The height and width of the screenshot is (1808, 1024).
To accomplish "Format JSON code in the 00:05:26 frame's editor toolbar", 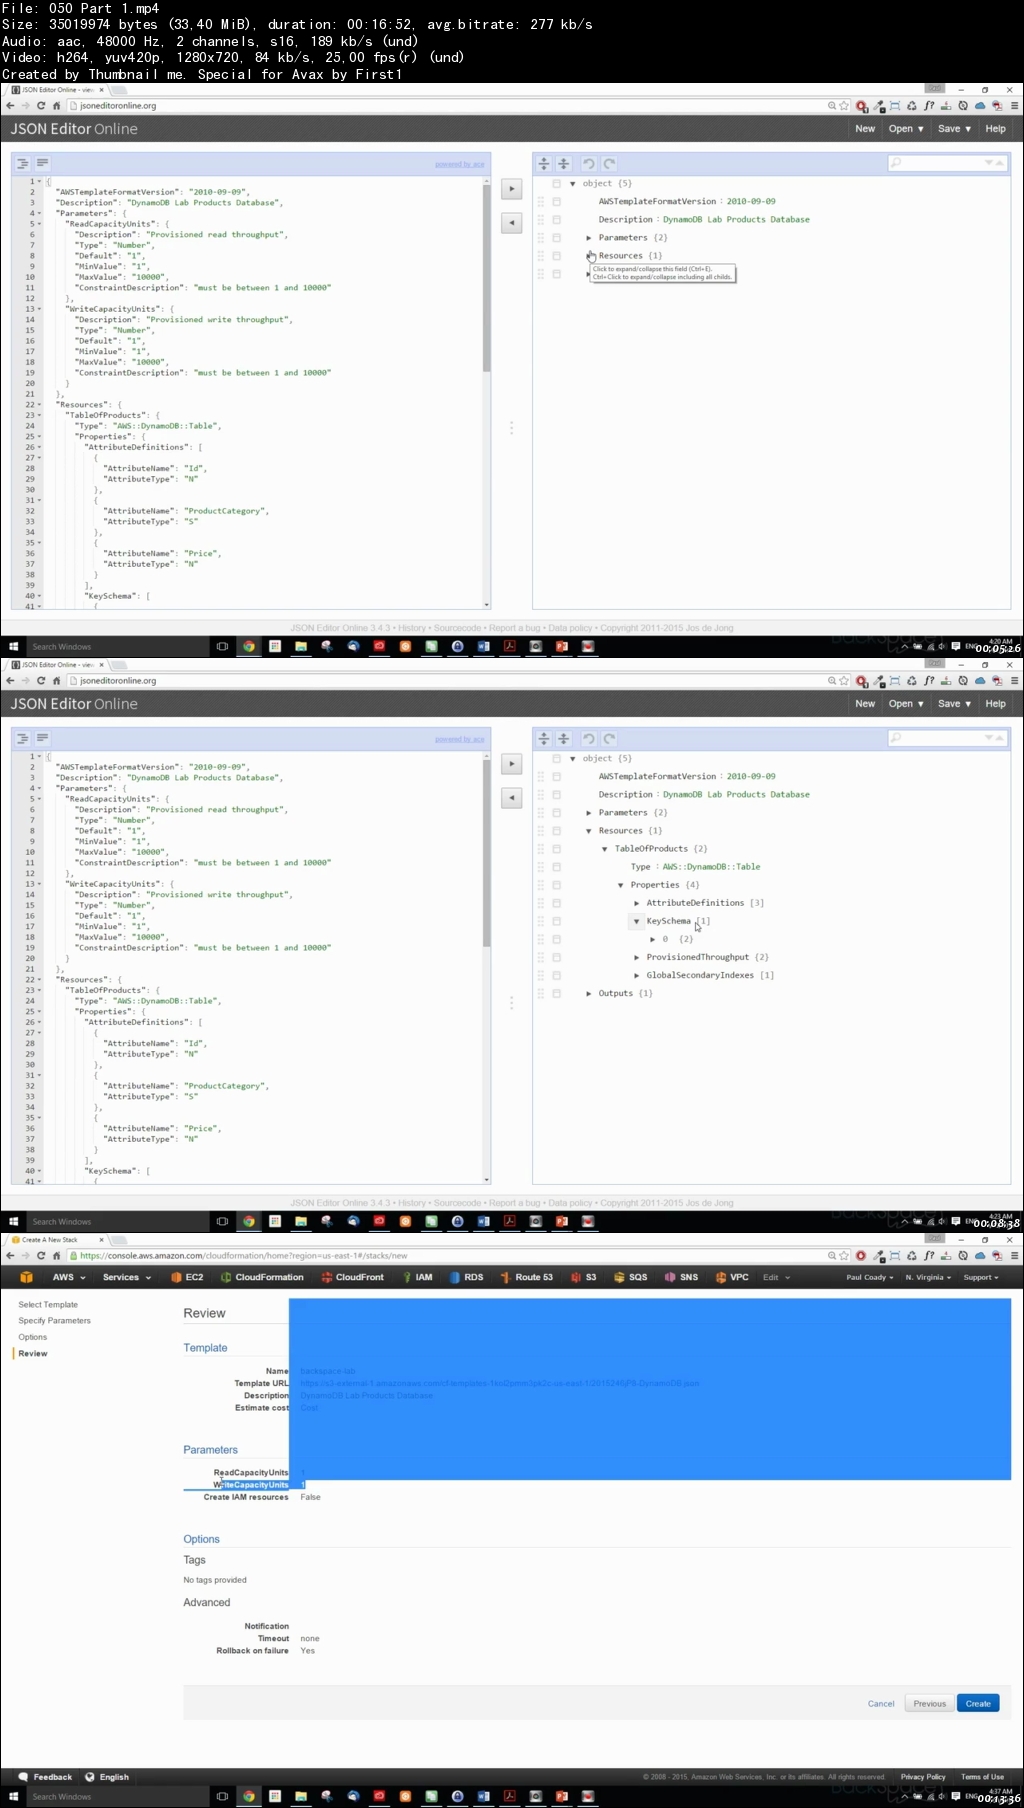I will point(23,163).
